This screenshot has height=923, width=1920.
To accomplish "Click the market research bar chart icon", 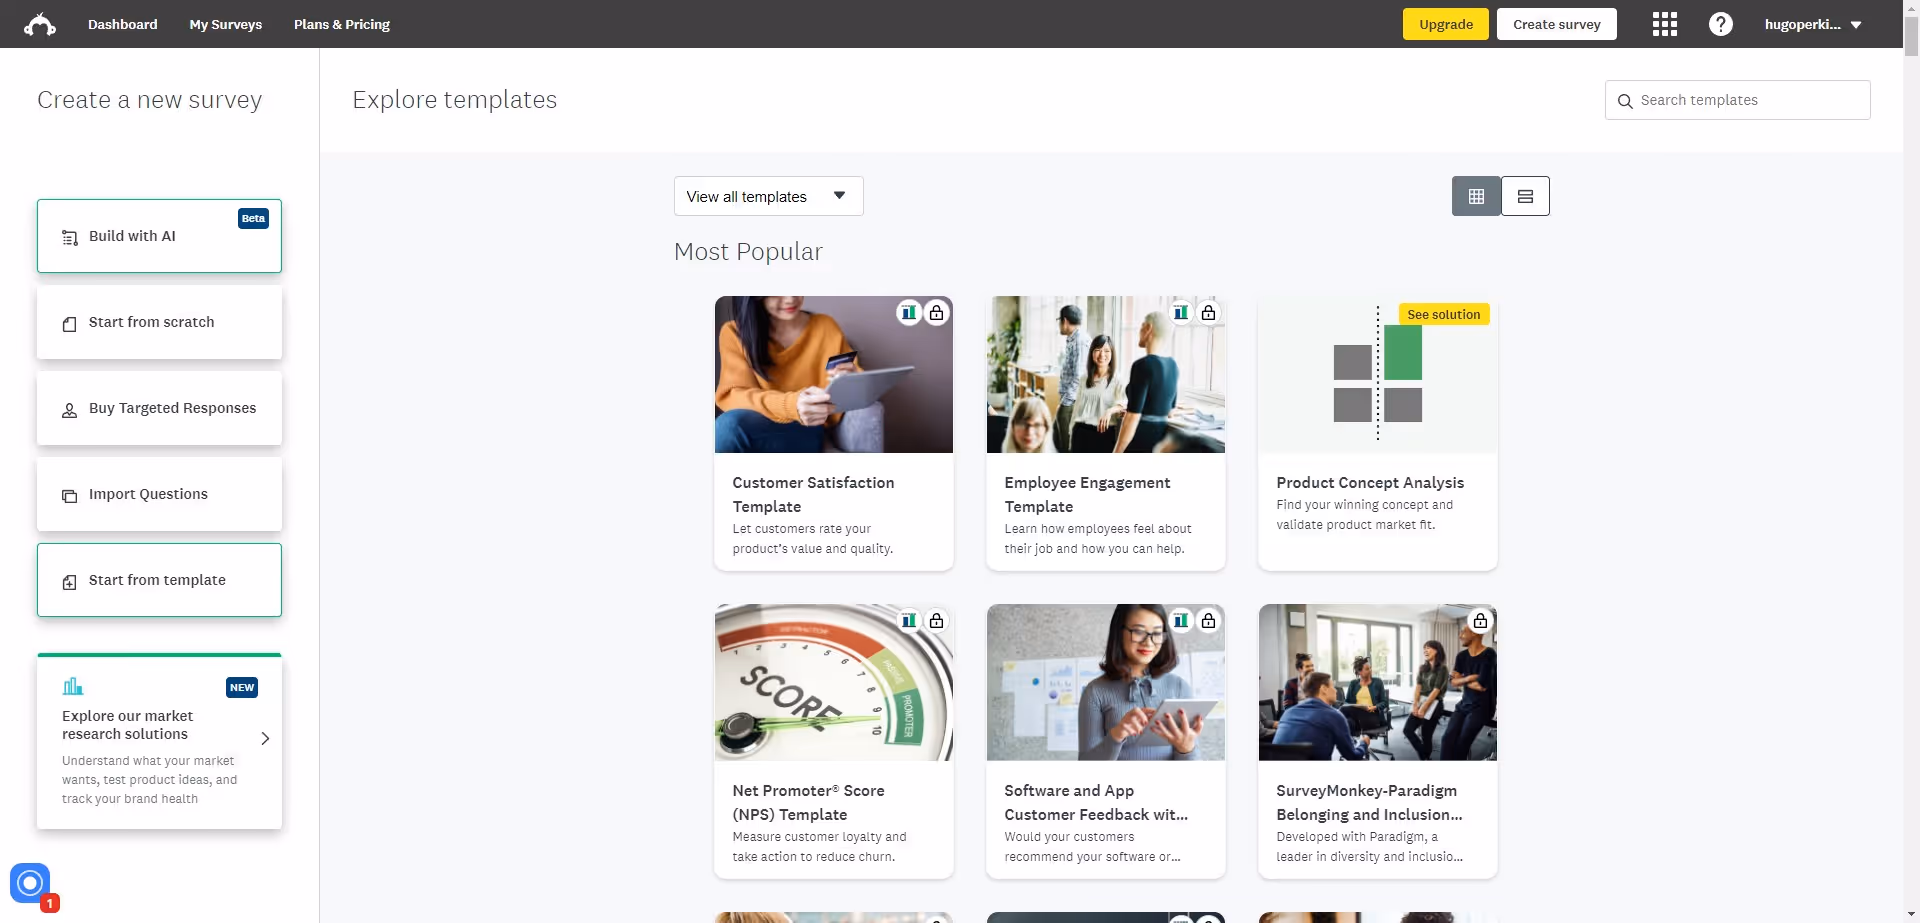I will point(73,686).
